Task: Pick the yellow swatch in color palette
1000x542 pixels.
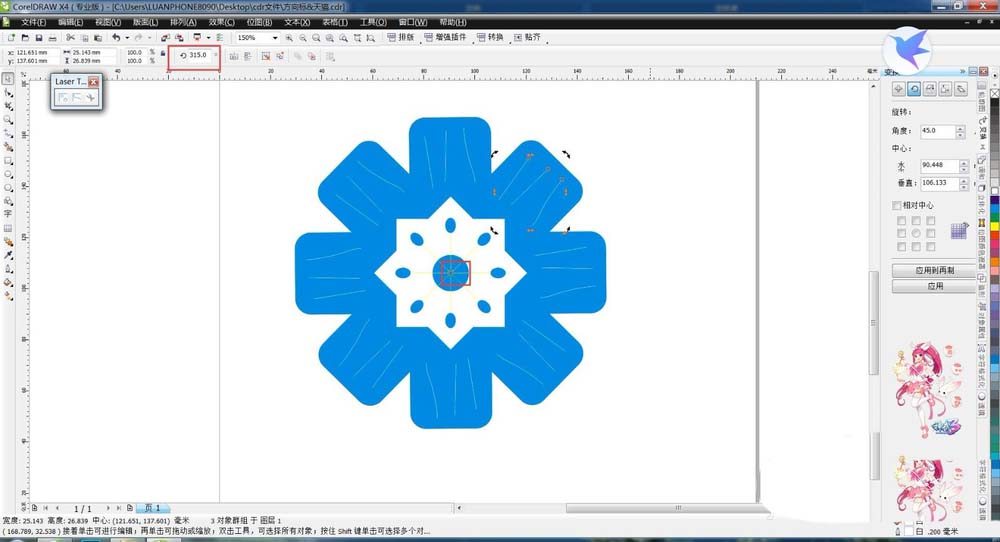Action: (x=994, y=224)
